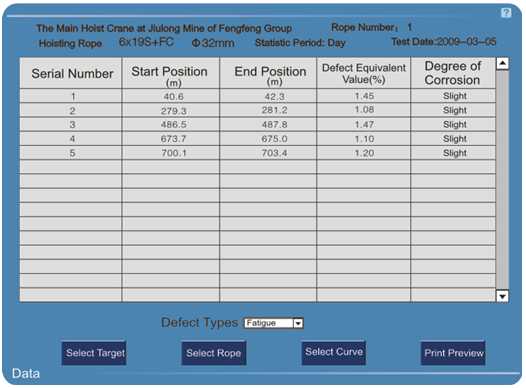Click the Statistic Period: Day text
Viewport: 526px width, 388px height.
[x=300, y=43]
